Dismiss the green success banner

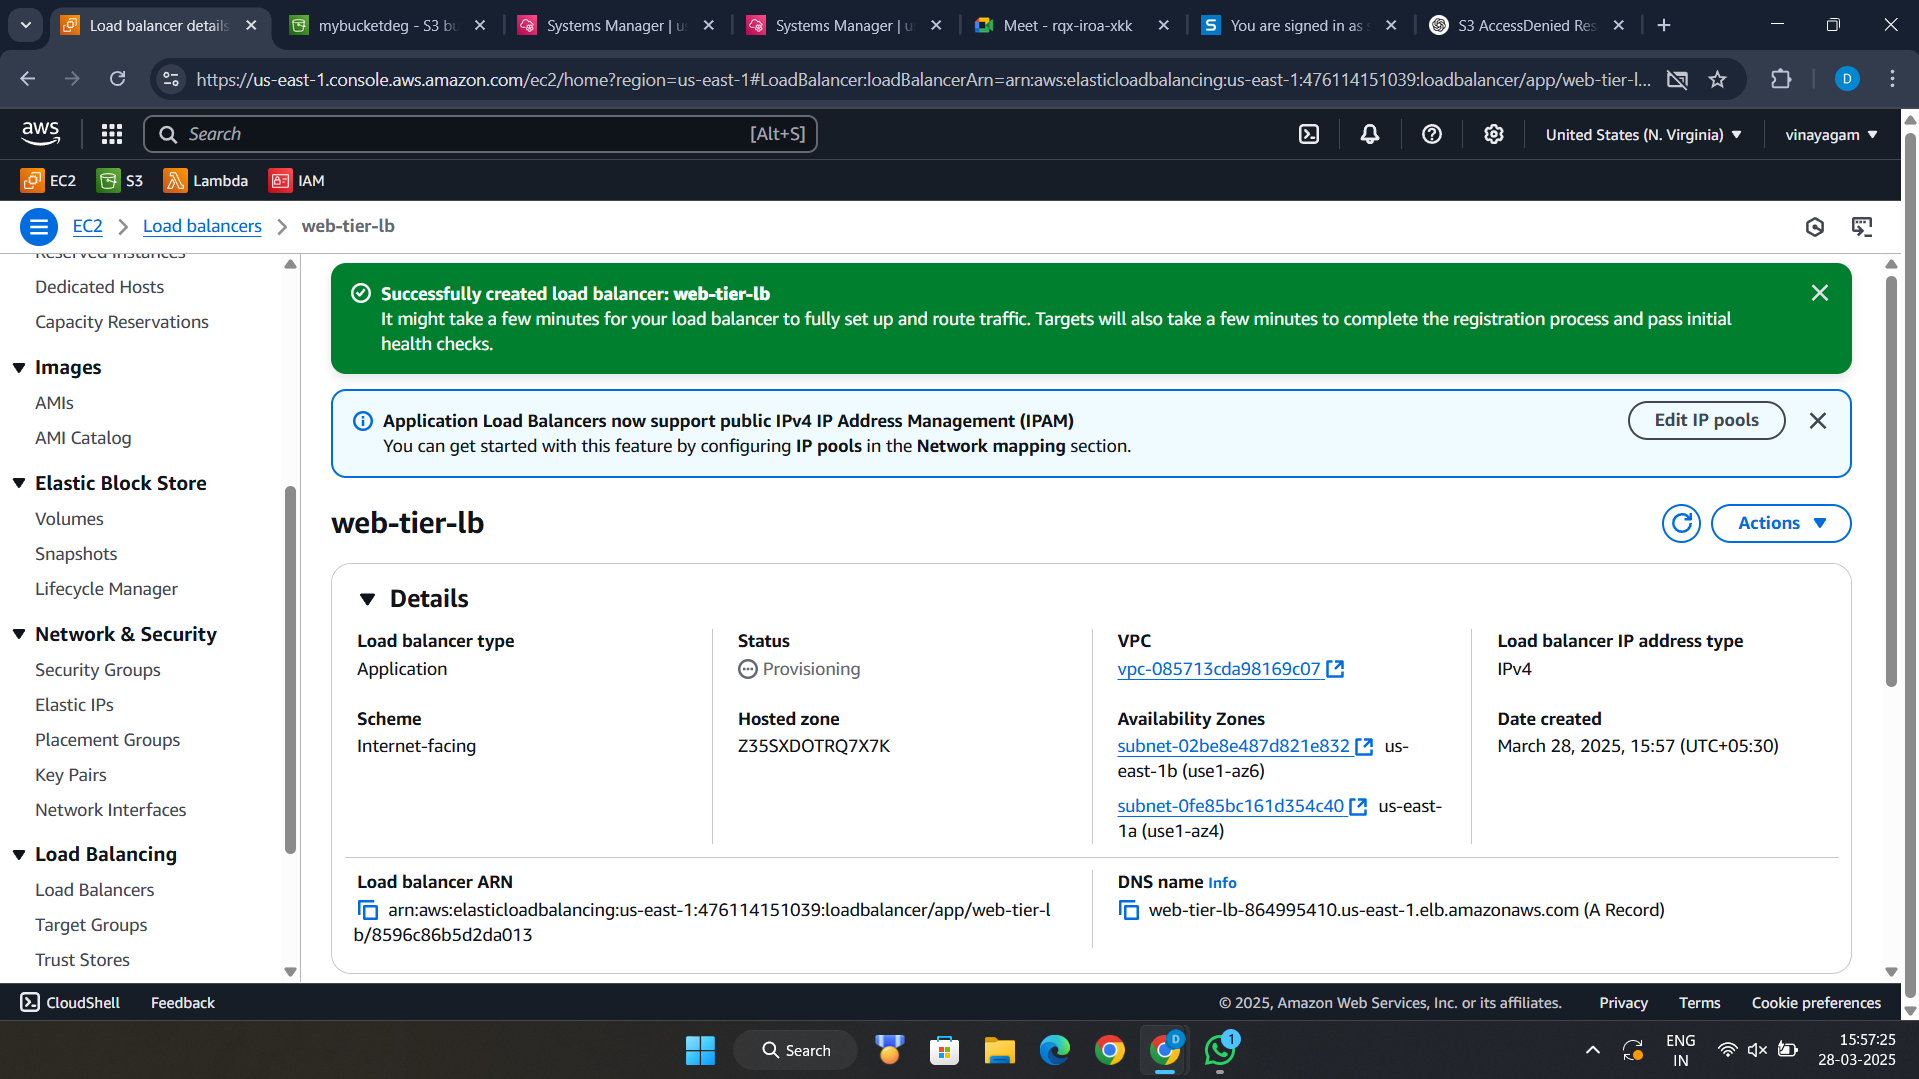[1820, 293]
